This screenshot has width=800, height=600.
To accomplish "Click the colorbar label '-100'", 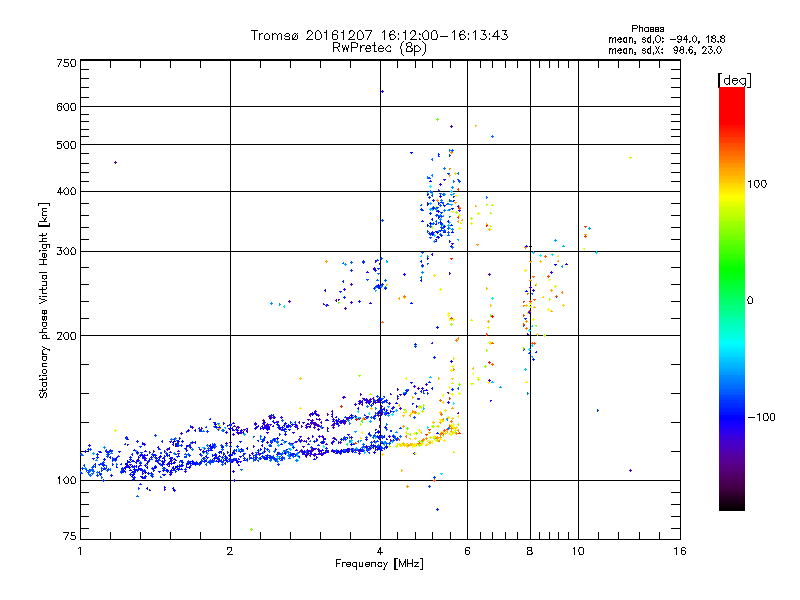I will point(761,417).
